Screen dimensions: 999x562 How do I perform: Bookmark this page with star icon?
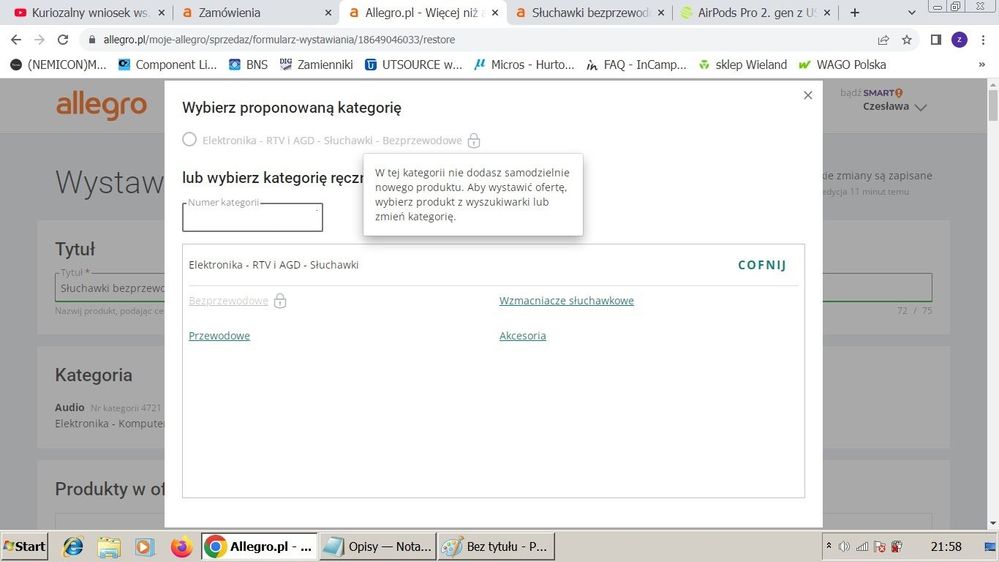coord(907,40)
